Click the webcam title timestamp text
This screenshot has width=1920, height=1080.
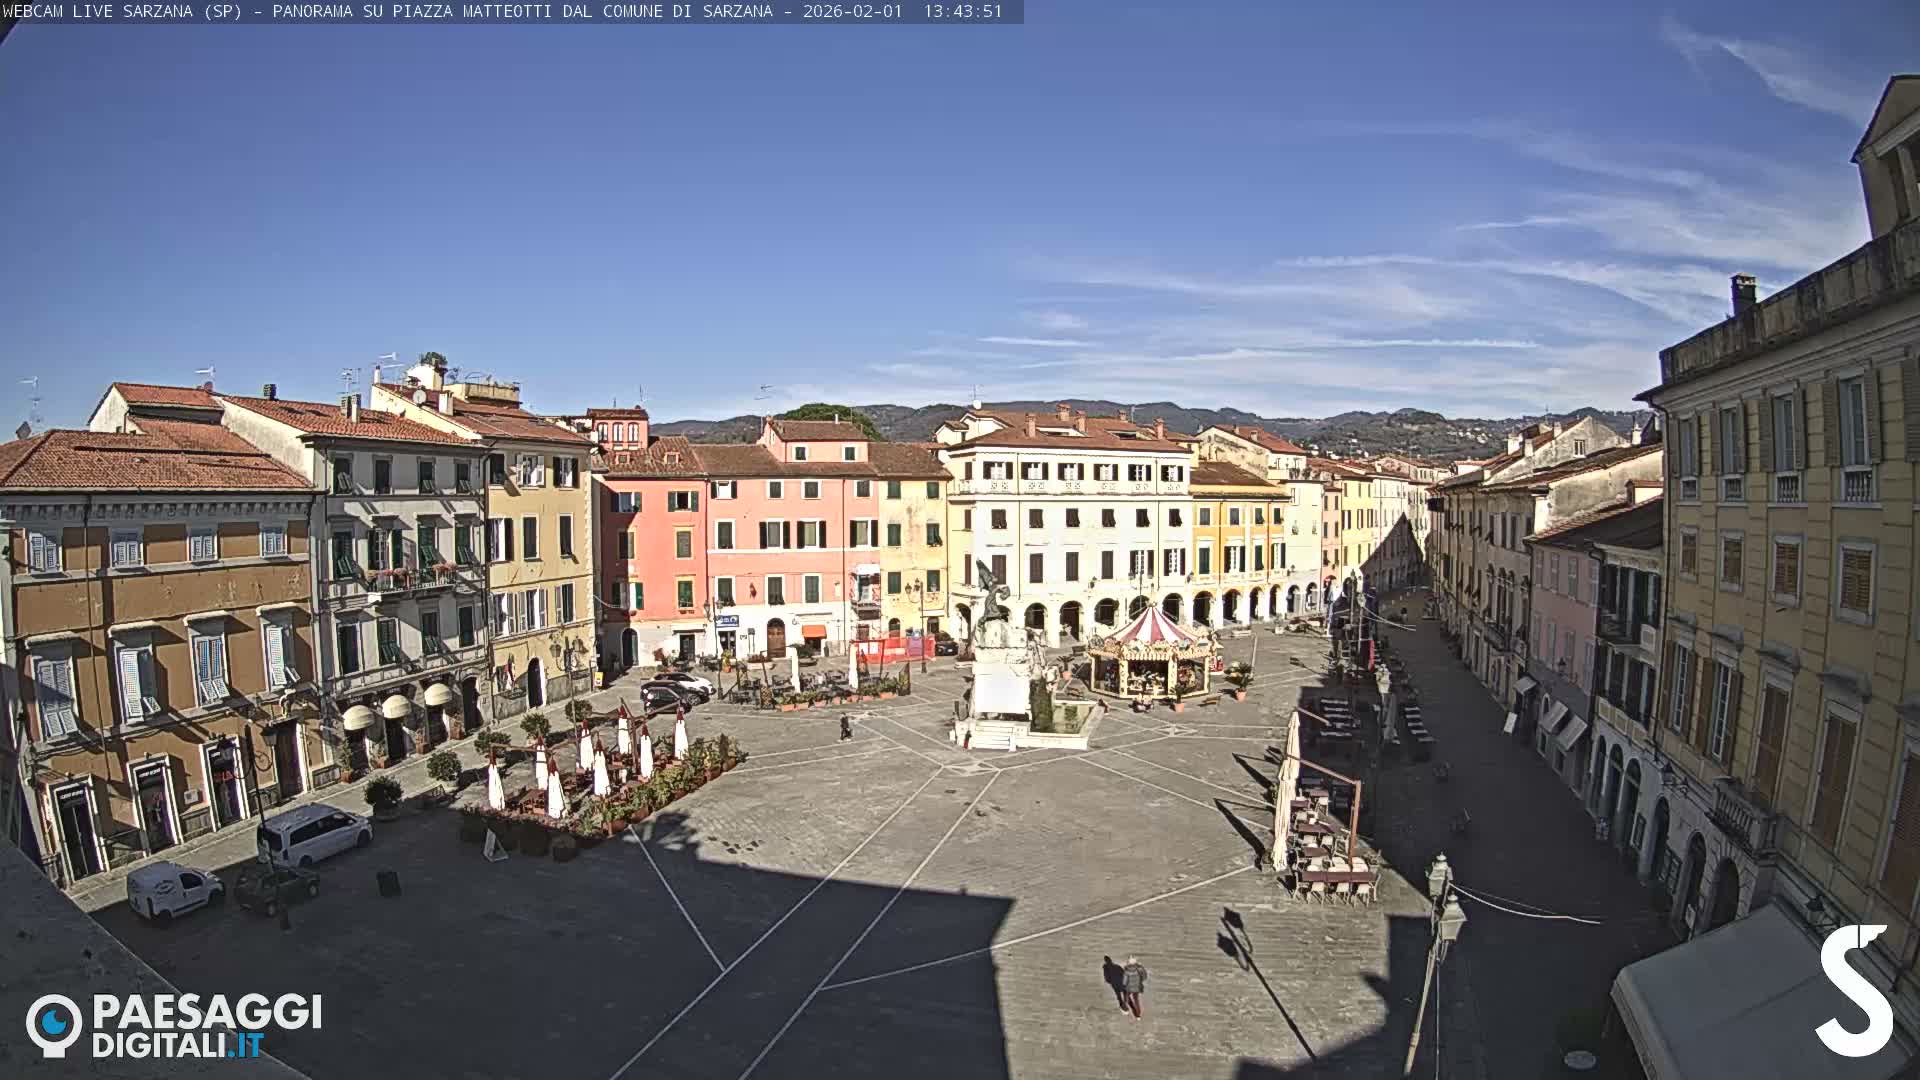pos(503,11)
